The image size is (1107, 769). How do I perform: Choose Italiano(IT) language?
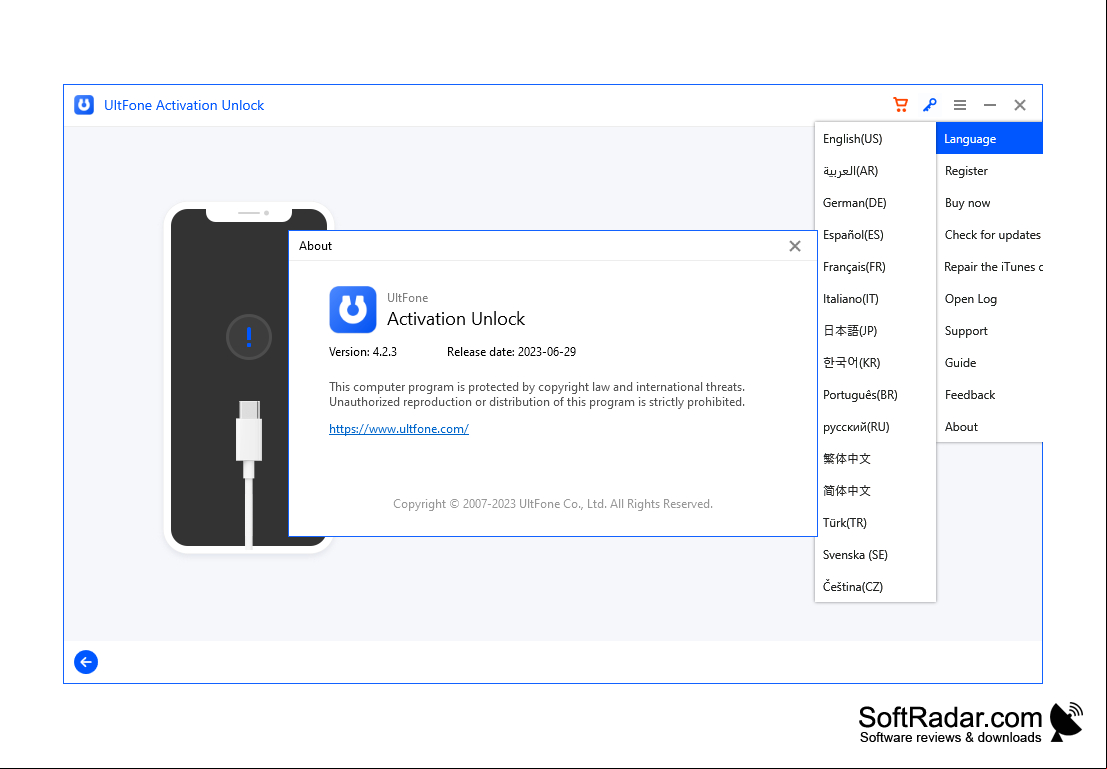875,299
